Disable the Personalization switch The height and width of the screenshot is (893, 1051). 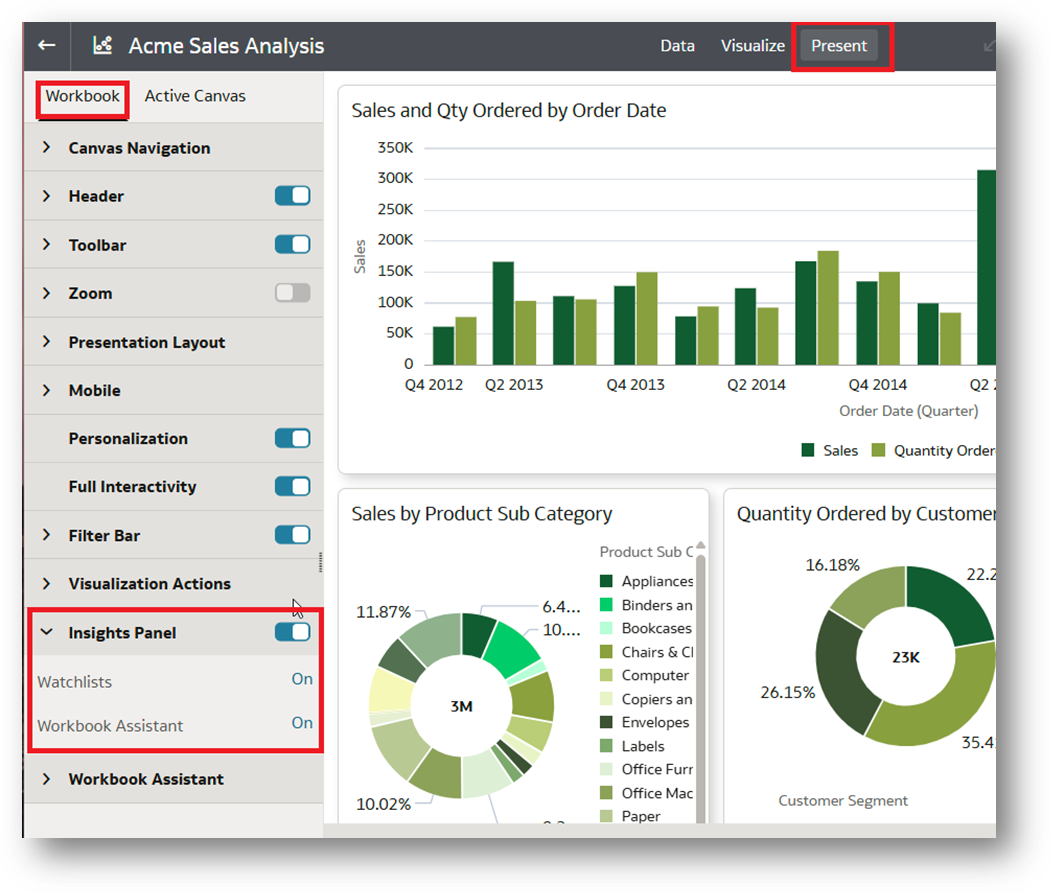pyautogui.click(x=292, y=438)
